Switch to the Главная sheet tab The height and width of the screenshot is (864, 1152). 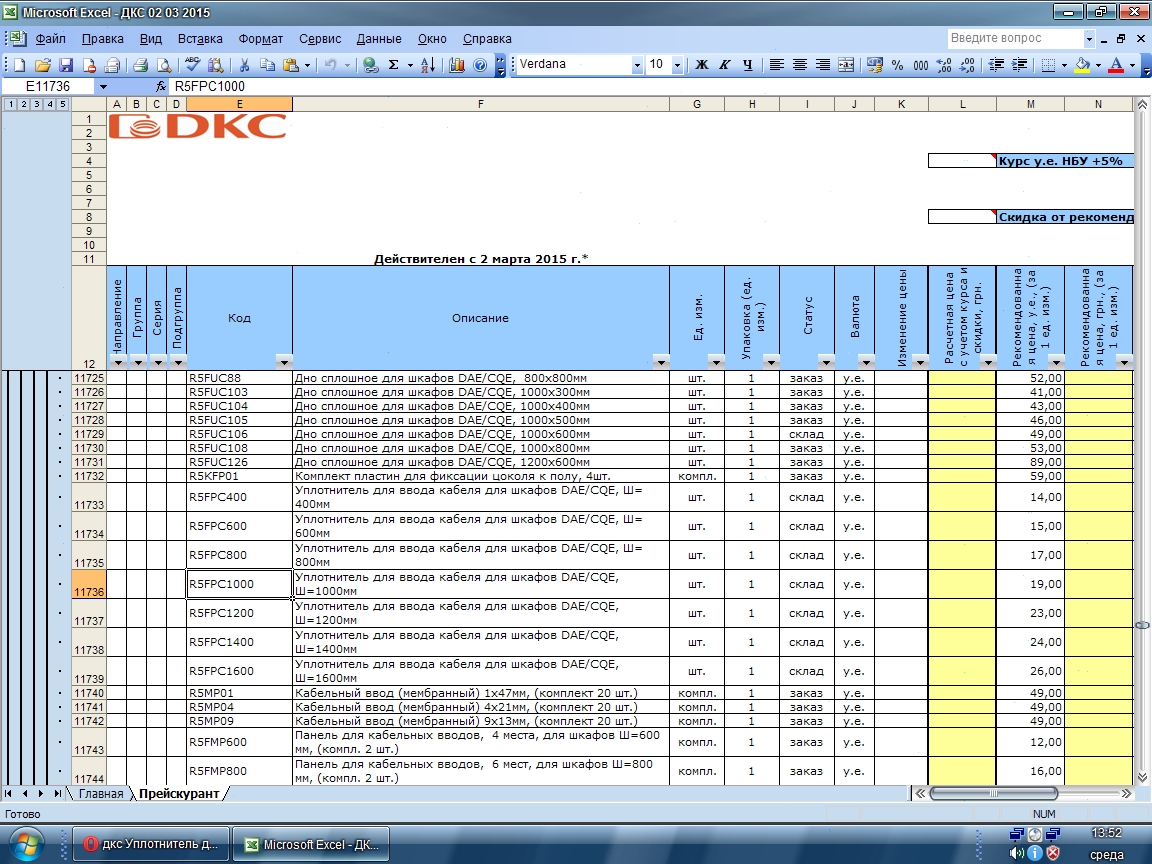101,793
